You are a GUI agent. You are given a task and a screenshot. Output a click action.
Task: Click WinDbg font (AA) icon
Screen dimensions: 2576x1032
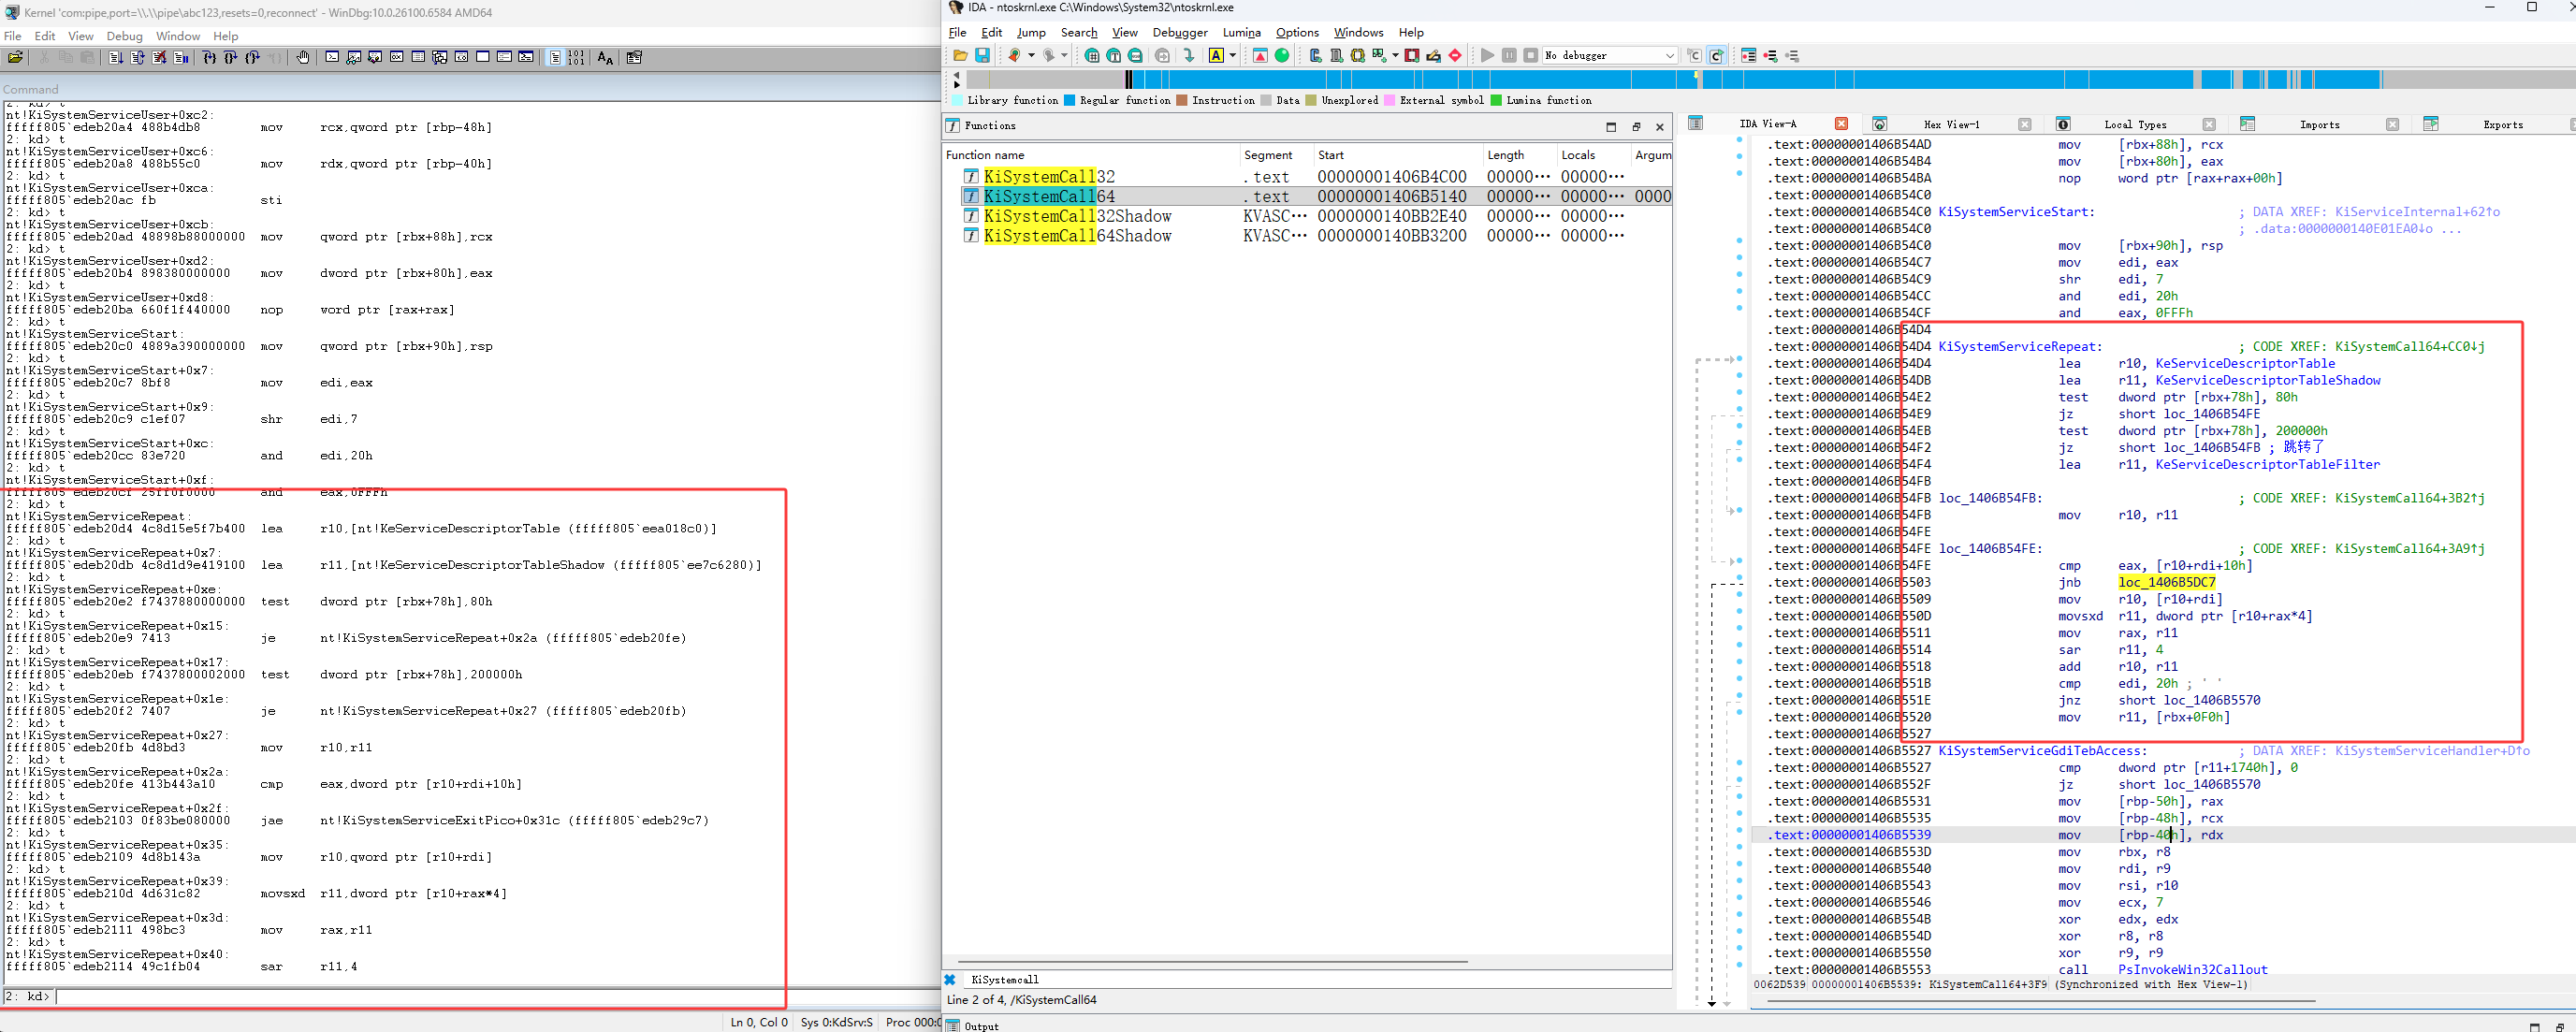coord(605,57)
